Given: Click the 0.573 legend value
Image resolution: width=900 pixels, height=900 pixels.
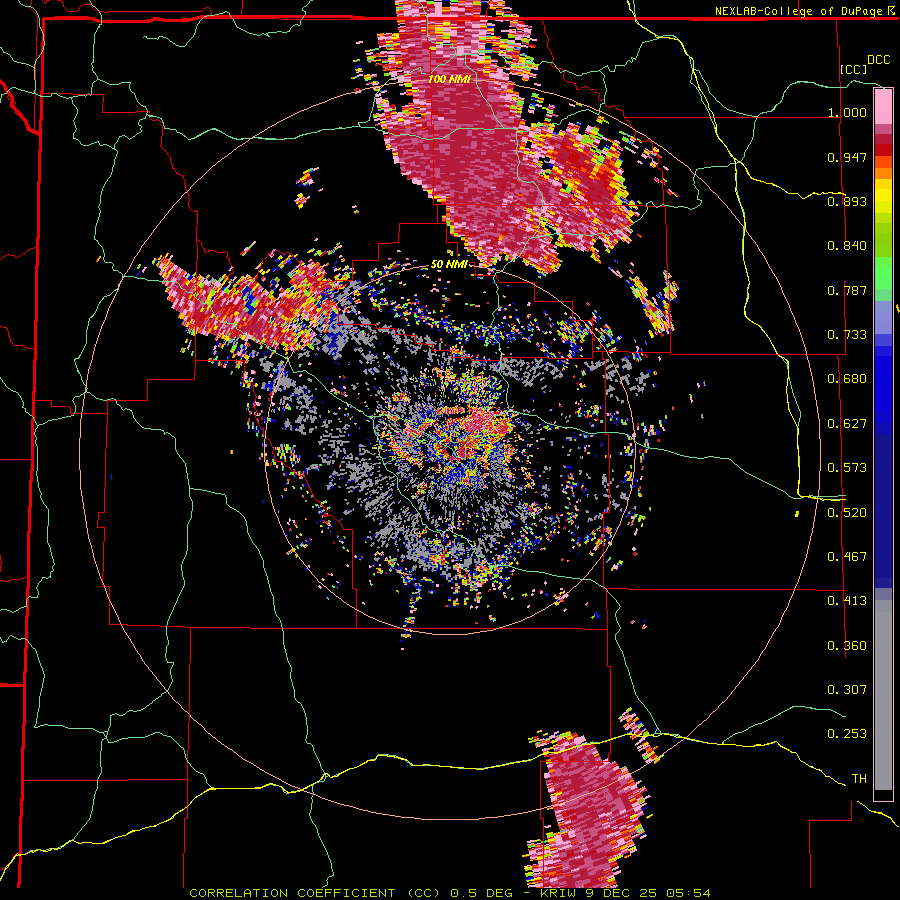Looking at the screenshot, I should click(x=847, y=468).
